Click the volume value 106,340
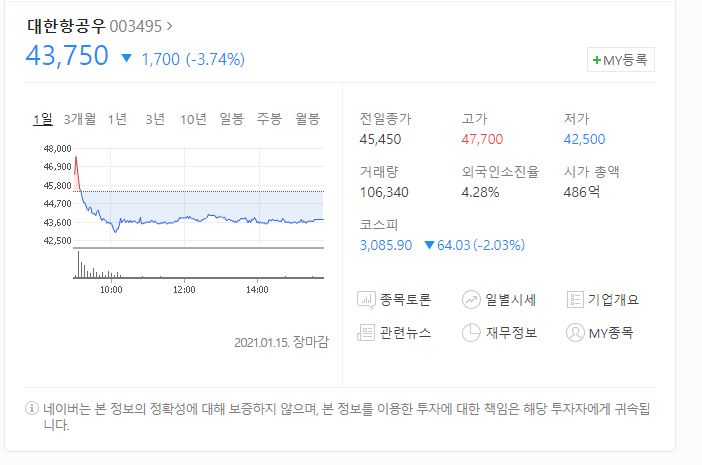Image resolution: width=702 pixels, height=465 pixels. (384, 192)
